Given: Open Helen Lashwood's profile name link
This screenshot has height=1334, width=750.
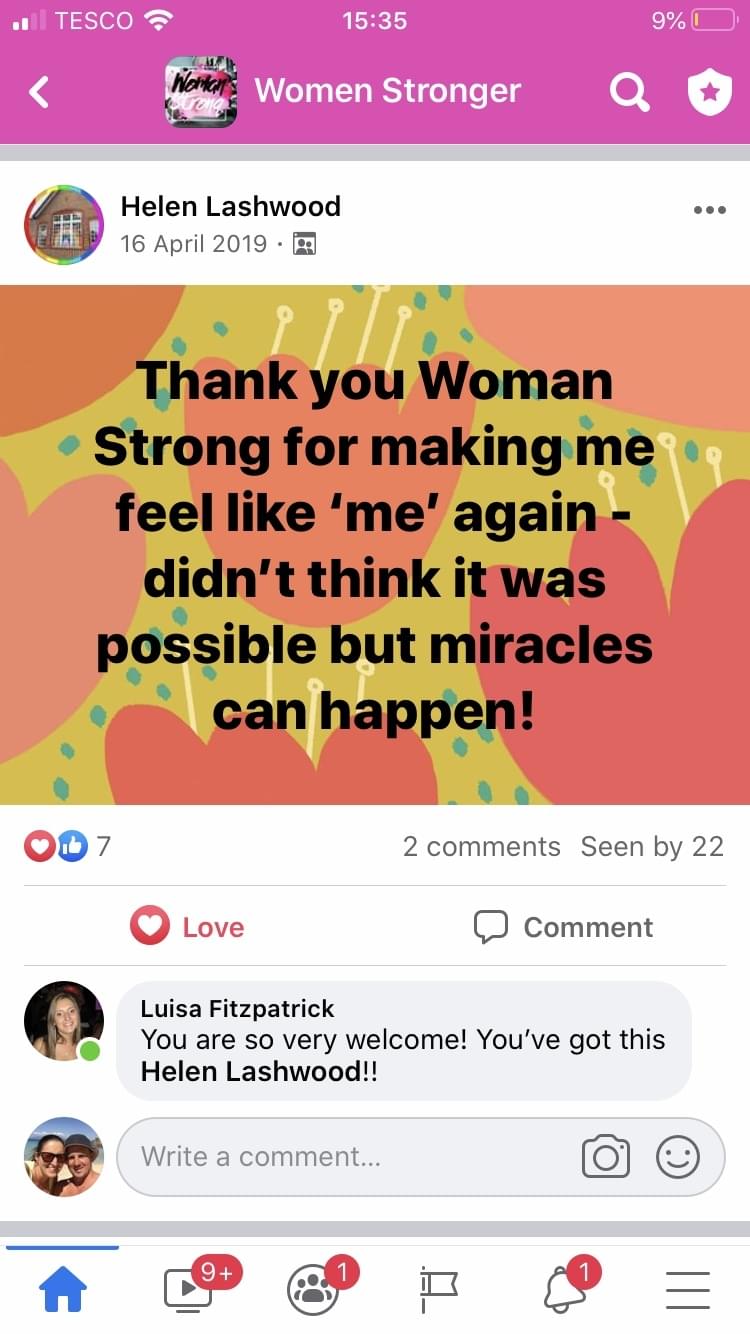Looking at the screenshot, I should click(230, 206).
